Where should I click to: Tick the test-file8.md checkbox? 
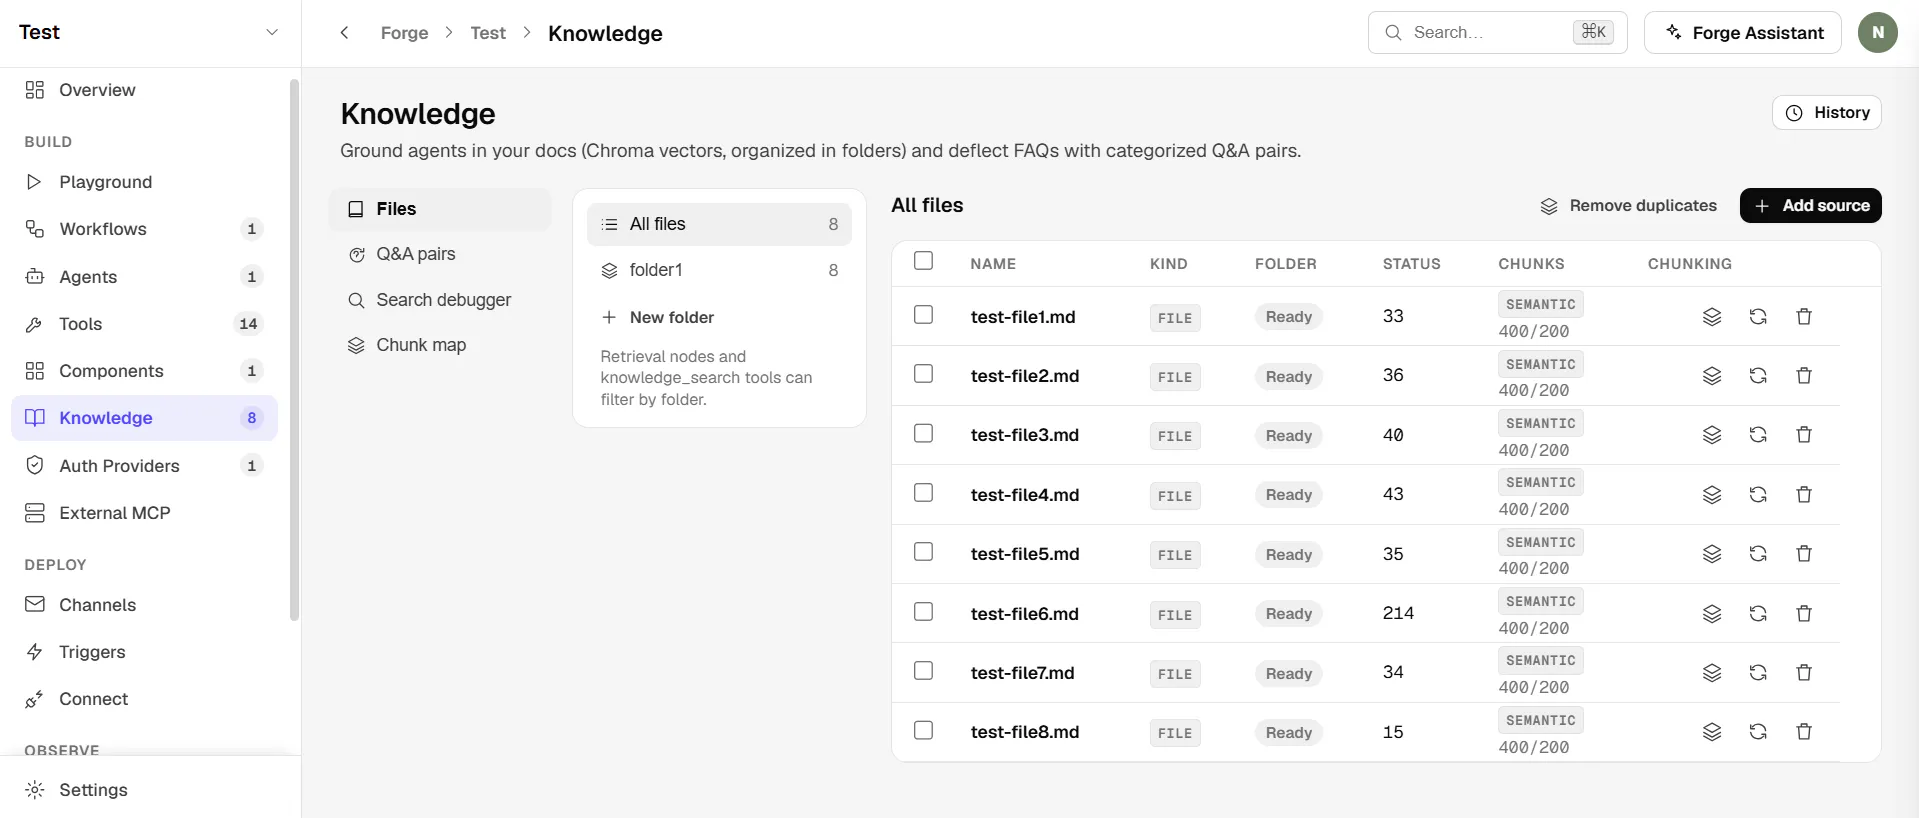[924, 730]
